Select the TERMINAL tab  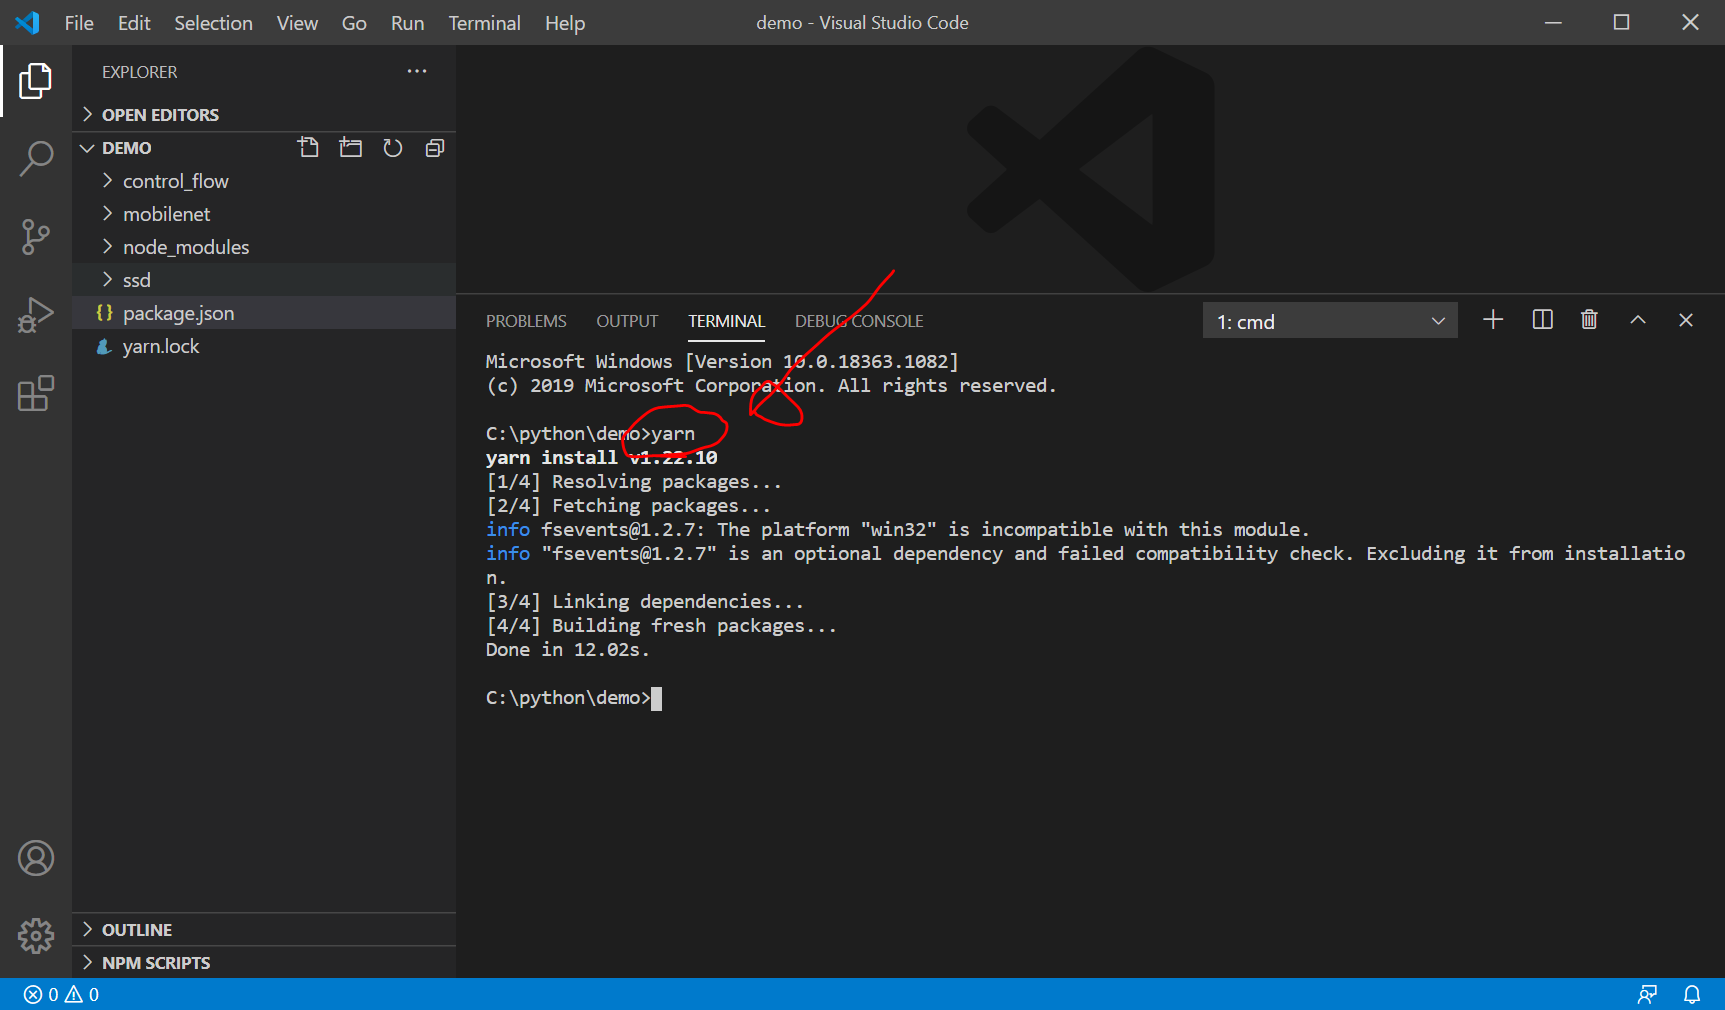[726, 321]
